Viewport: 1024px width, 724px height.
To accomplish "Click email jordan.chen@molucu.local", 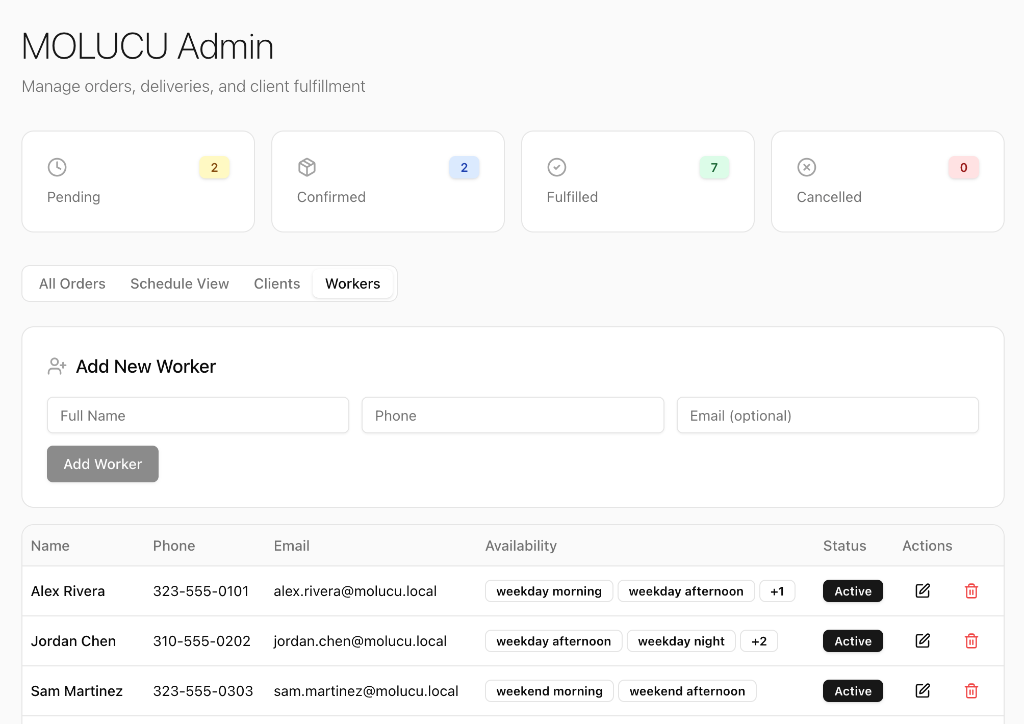I will [x=360, y=641].
